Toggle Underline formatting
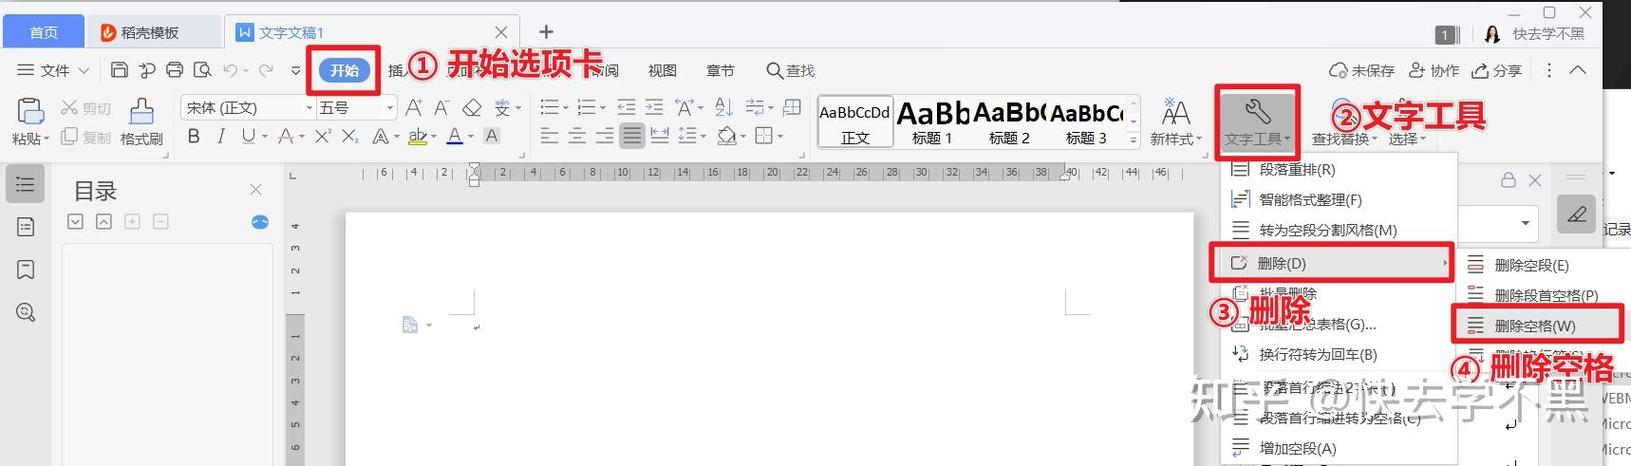 (248, 136)
